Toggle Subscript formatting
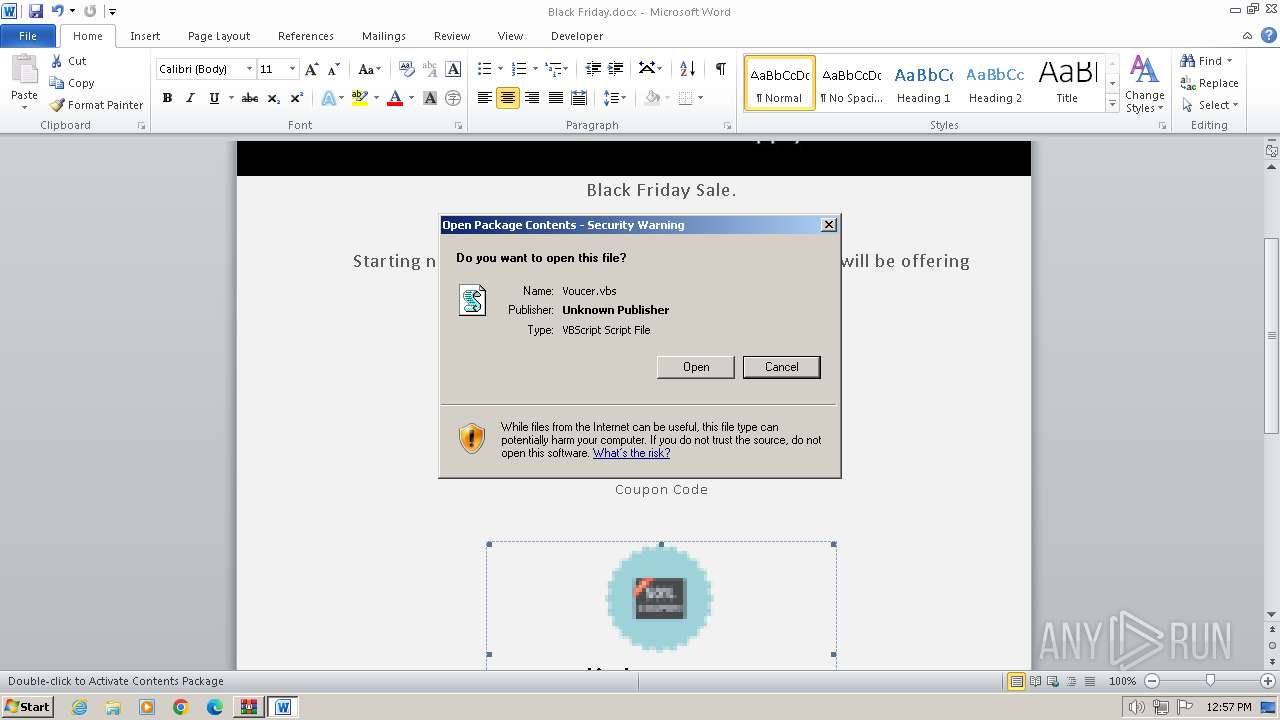The width and height of the screenshot is (1280, 720). (x=274, y=98)
